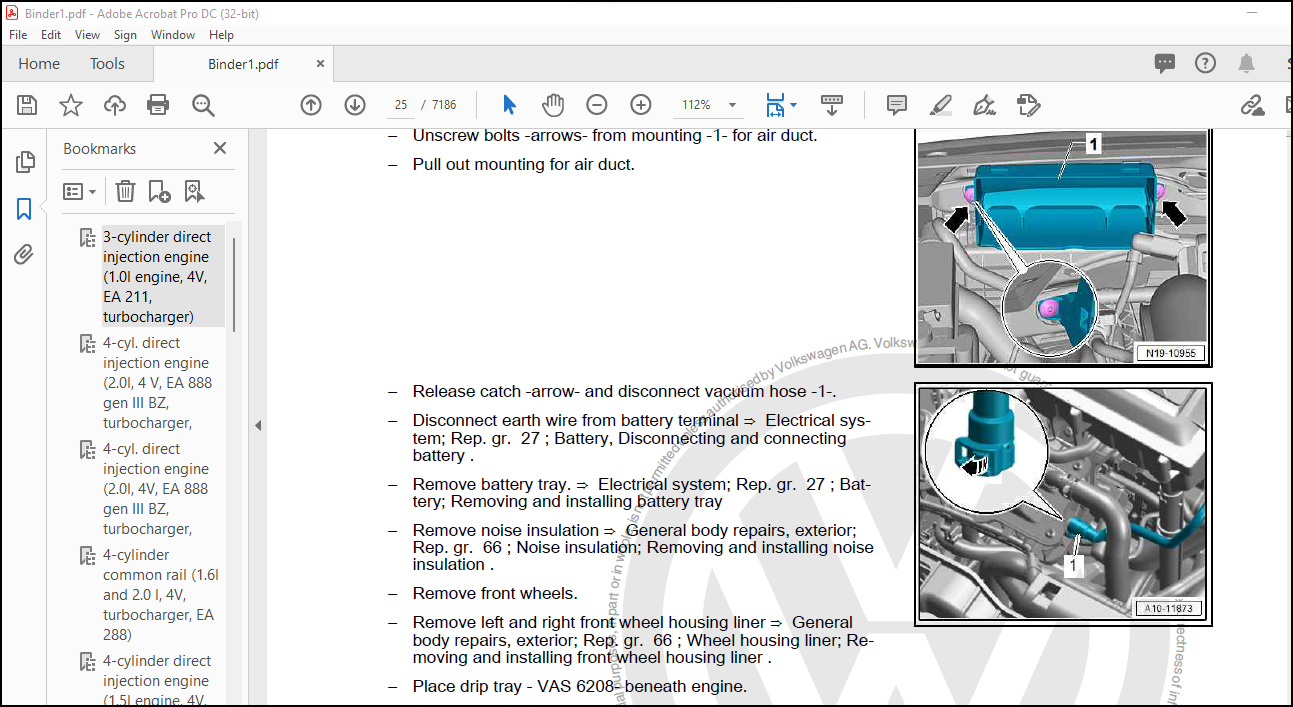Open notifications bell
Image resolution: width=1293 pixels, height=707 pixels.
tap(1246, 63)
